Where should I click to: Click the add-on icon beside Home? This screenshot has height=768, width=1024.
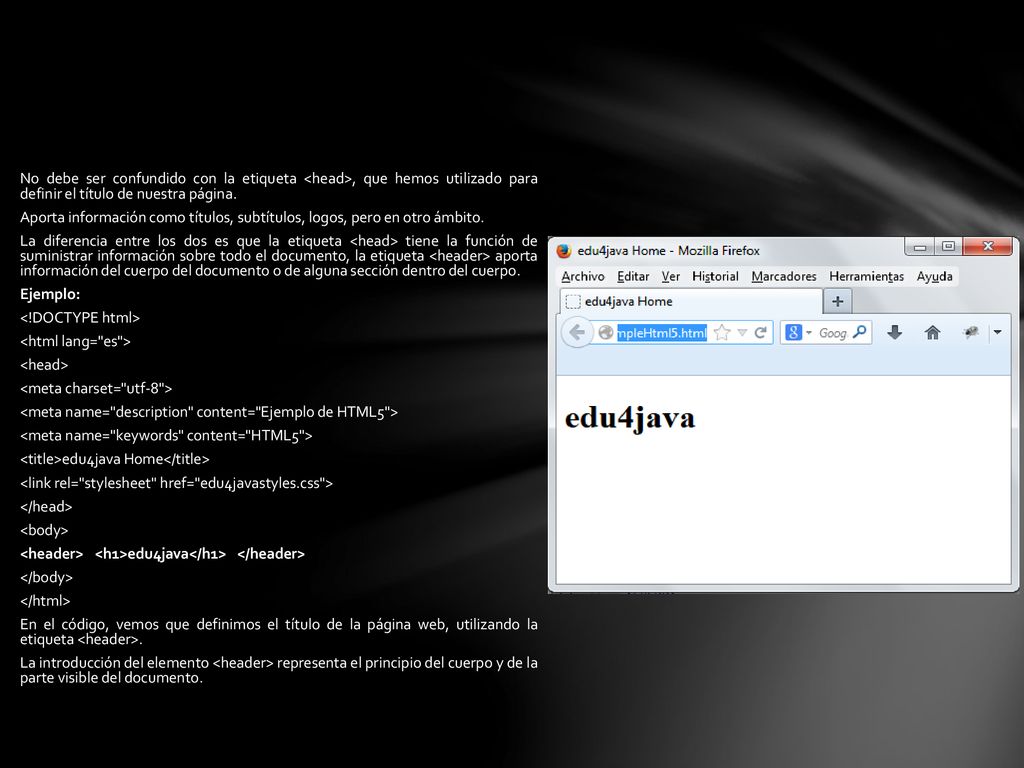[x=970, y=332]
